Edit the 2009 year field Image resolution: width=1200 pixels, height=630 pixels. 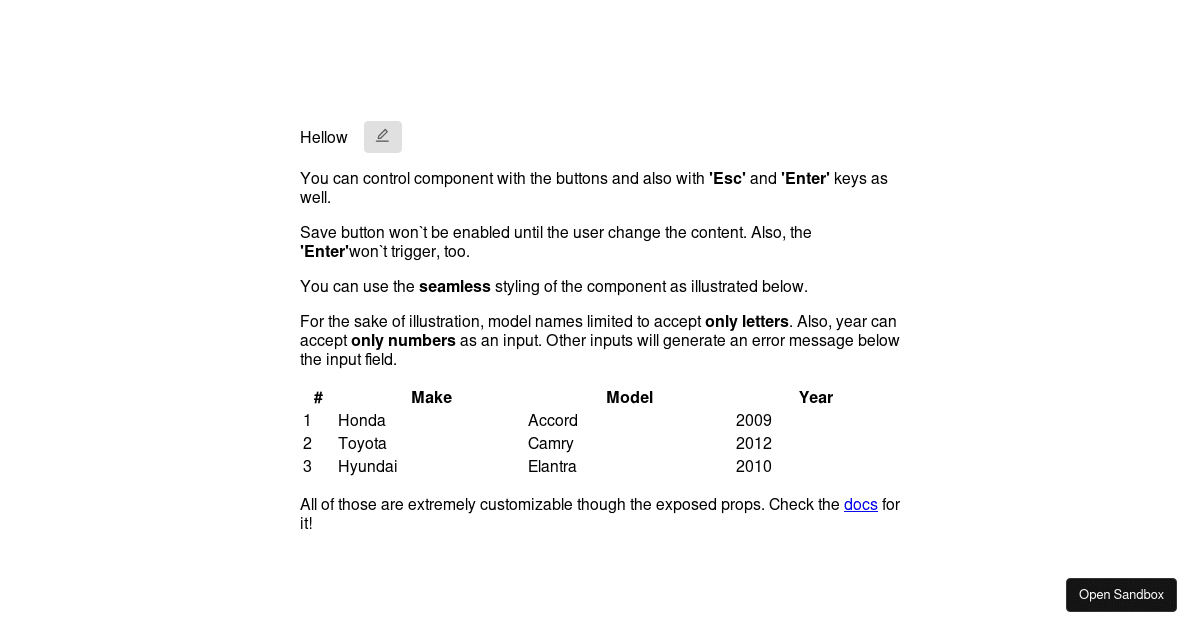point(754,420)
